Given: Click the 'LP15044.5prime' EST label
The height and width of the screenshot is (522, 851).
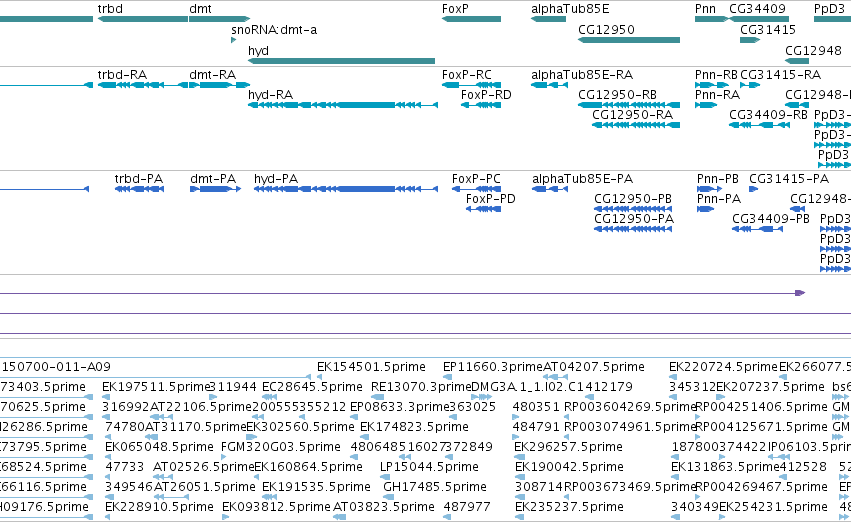Looking at the screenshot, I should (x=429, y=467).
